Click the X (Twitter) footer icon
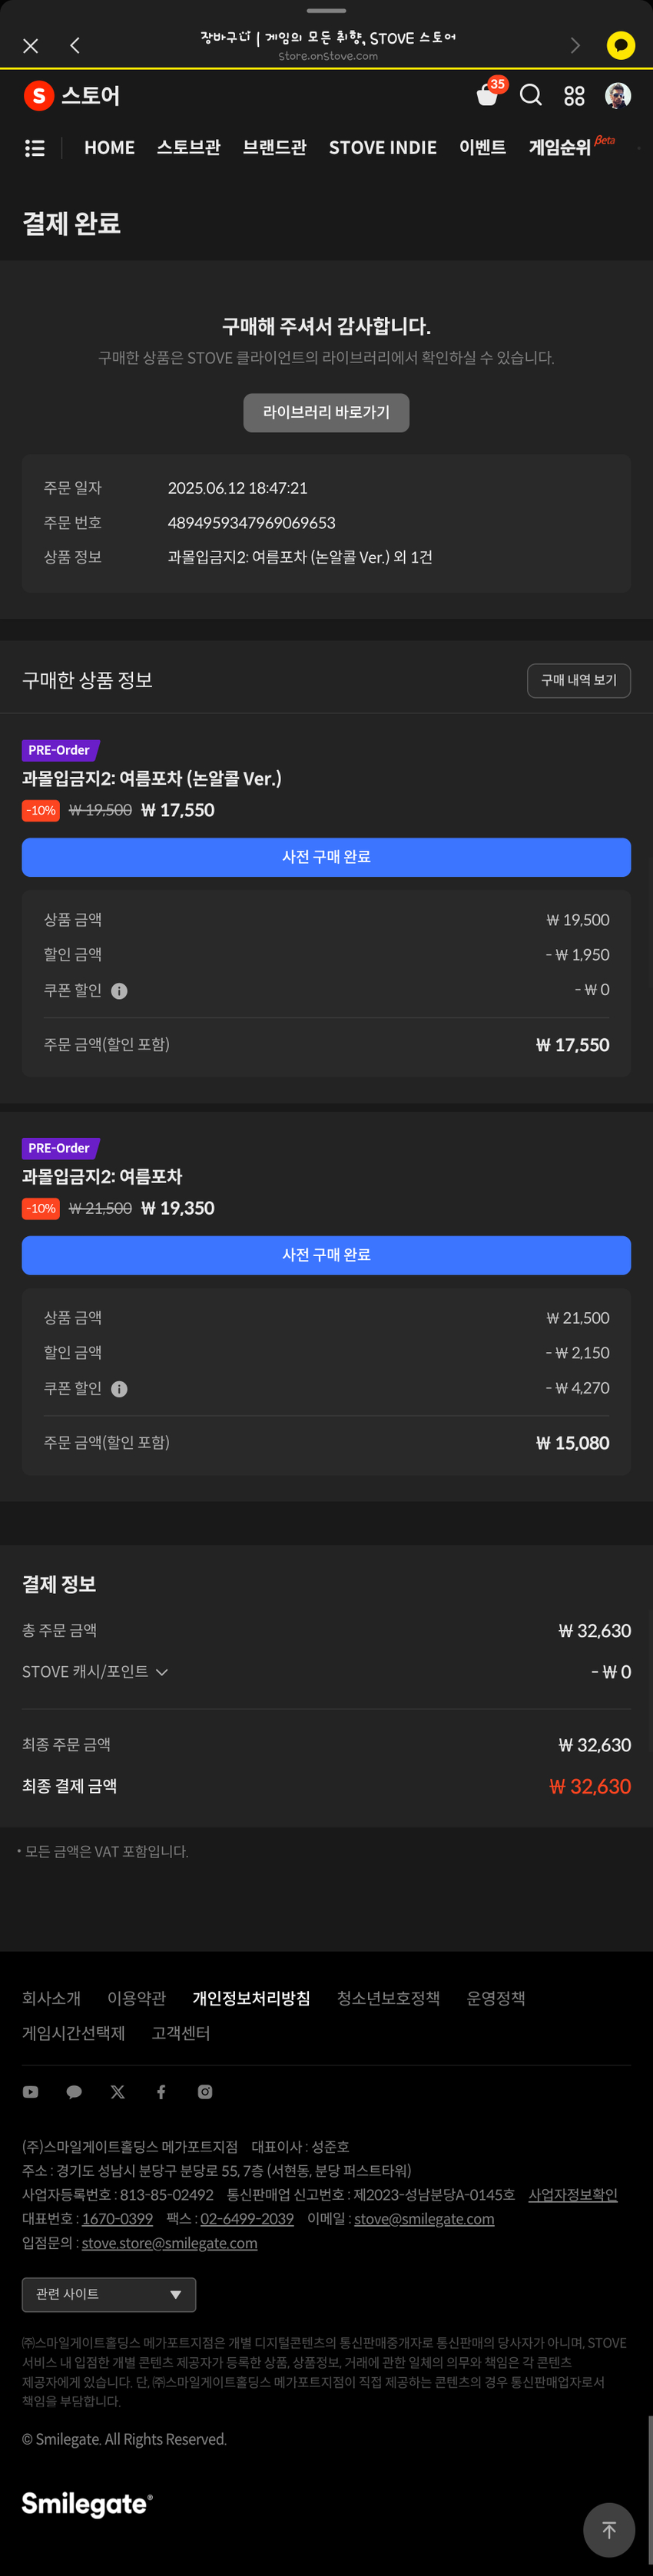This screenshot has width=653, height=2576. (118, 2092)
